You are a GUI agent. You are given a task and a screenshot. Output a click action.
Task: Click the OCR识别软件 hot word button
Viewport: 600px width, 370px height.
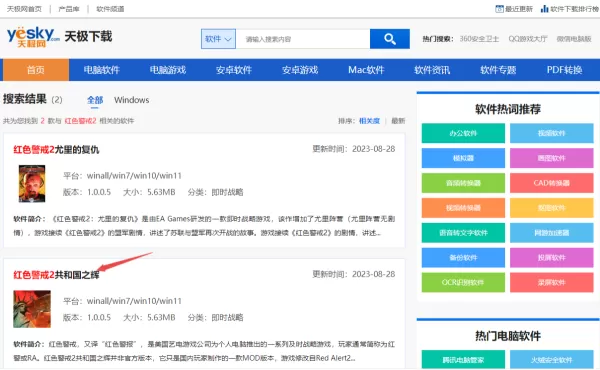pyautogui.click(x=463, y=282)
